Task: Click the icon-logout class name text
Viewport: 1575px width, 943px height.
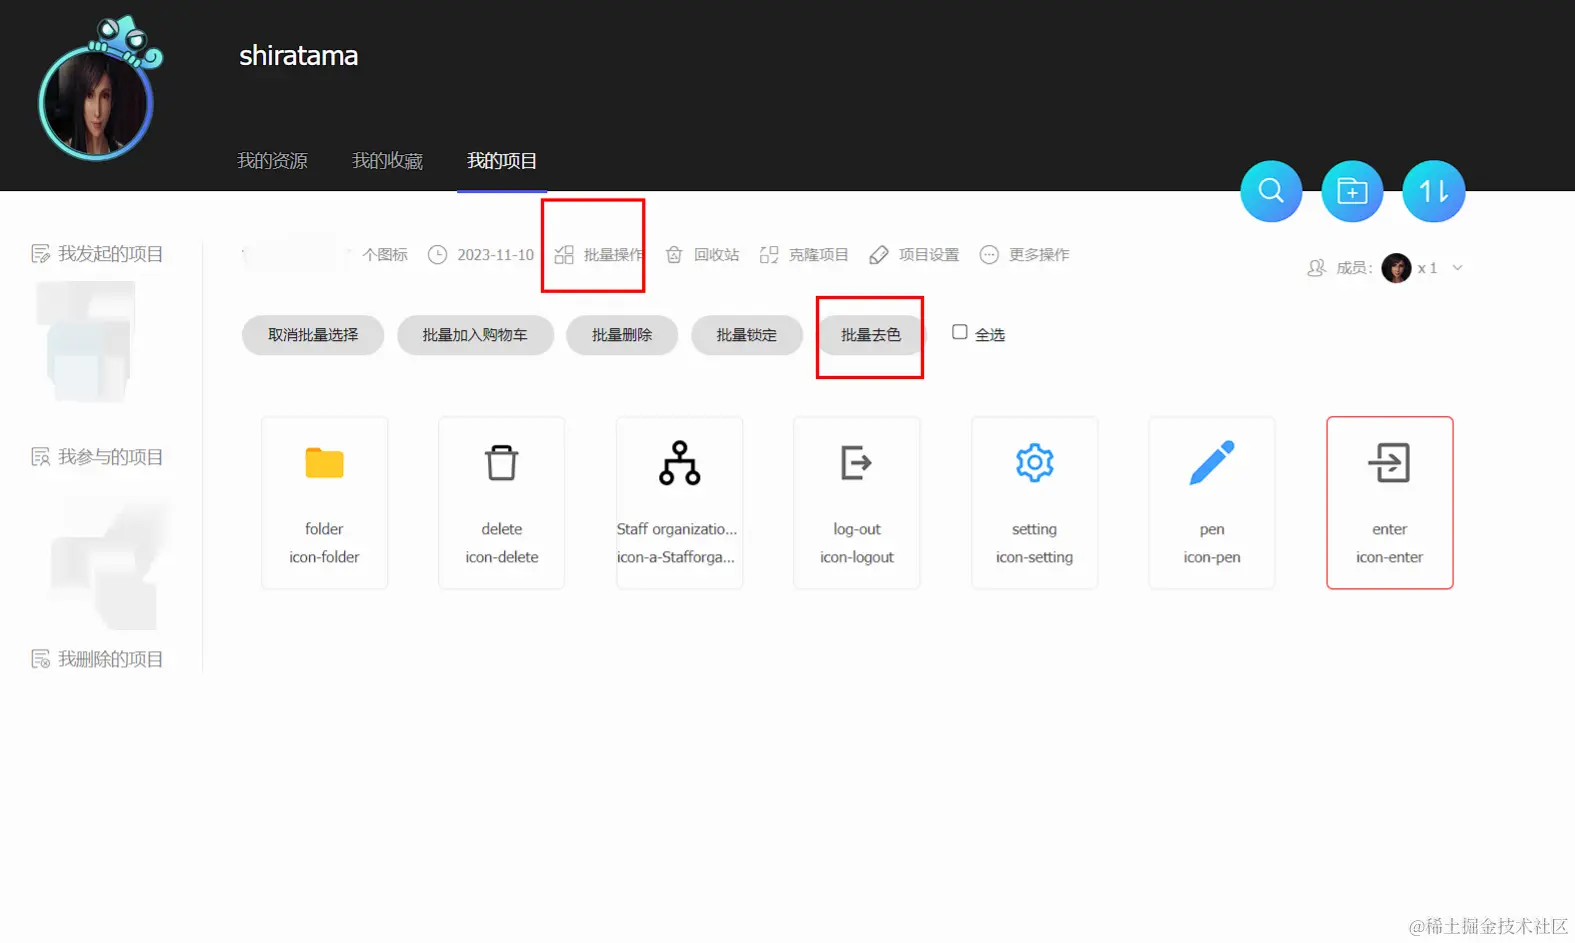Action: coord(857,557)
